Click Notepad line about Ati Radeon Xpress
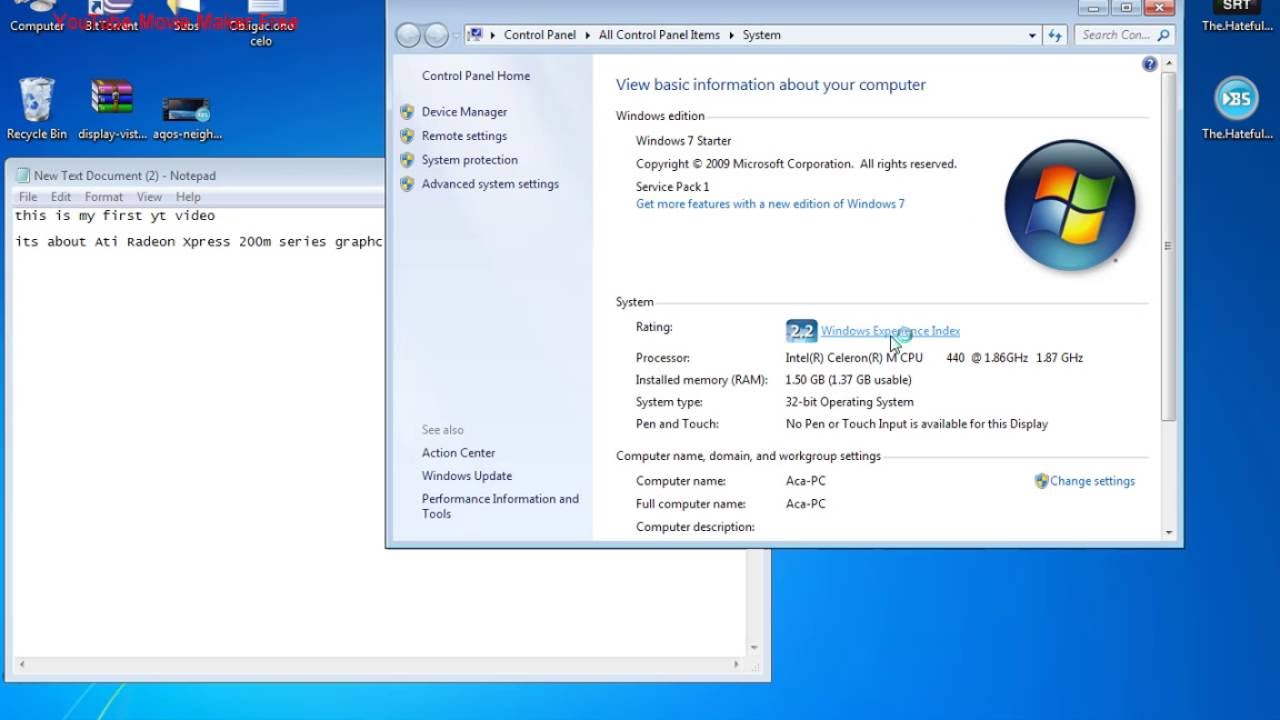The width and height of the screenshot is (1280, 720). point(199,242)
